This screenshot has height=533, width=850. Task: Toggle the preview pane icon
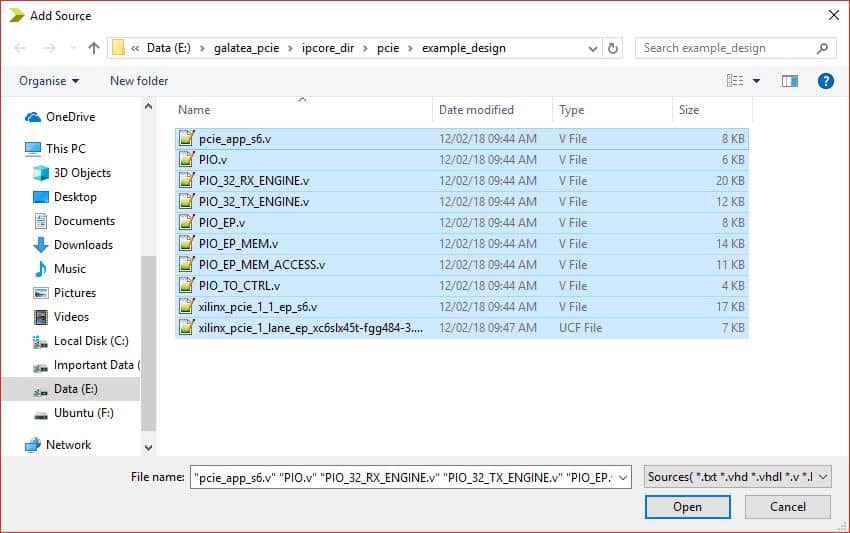click(x=790, y=81)
